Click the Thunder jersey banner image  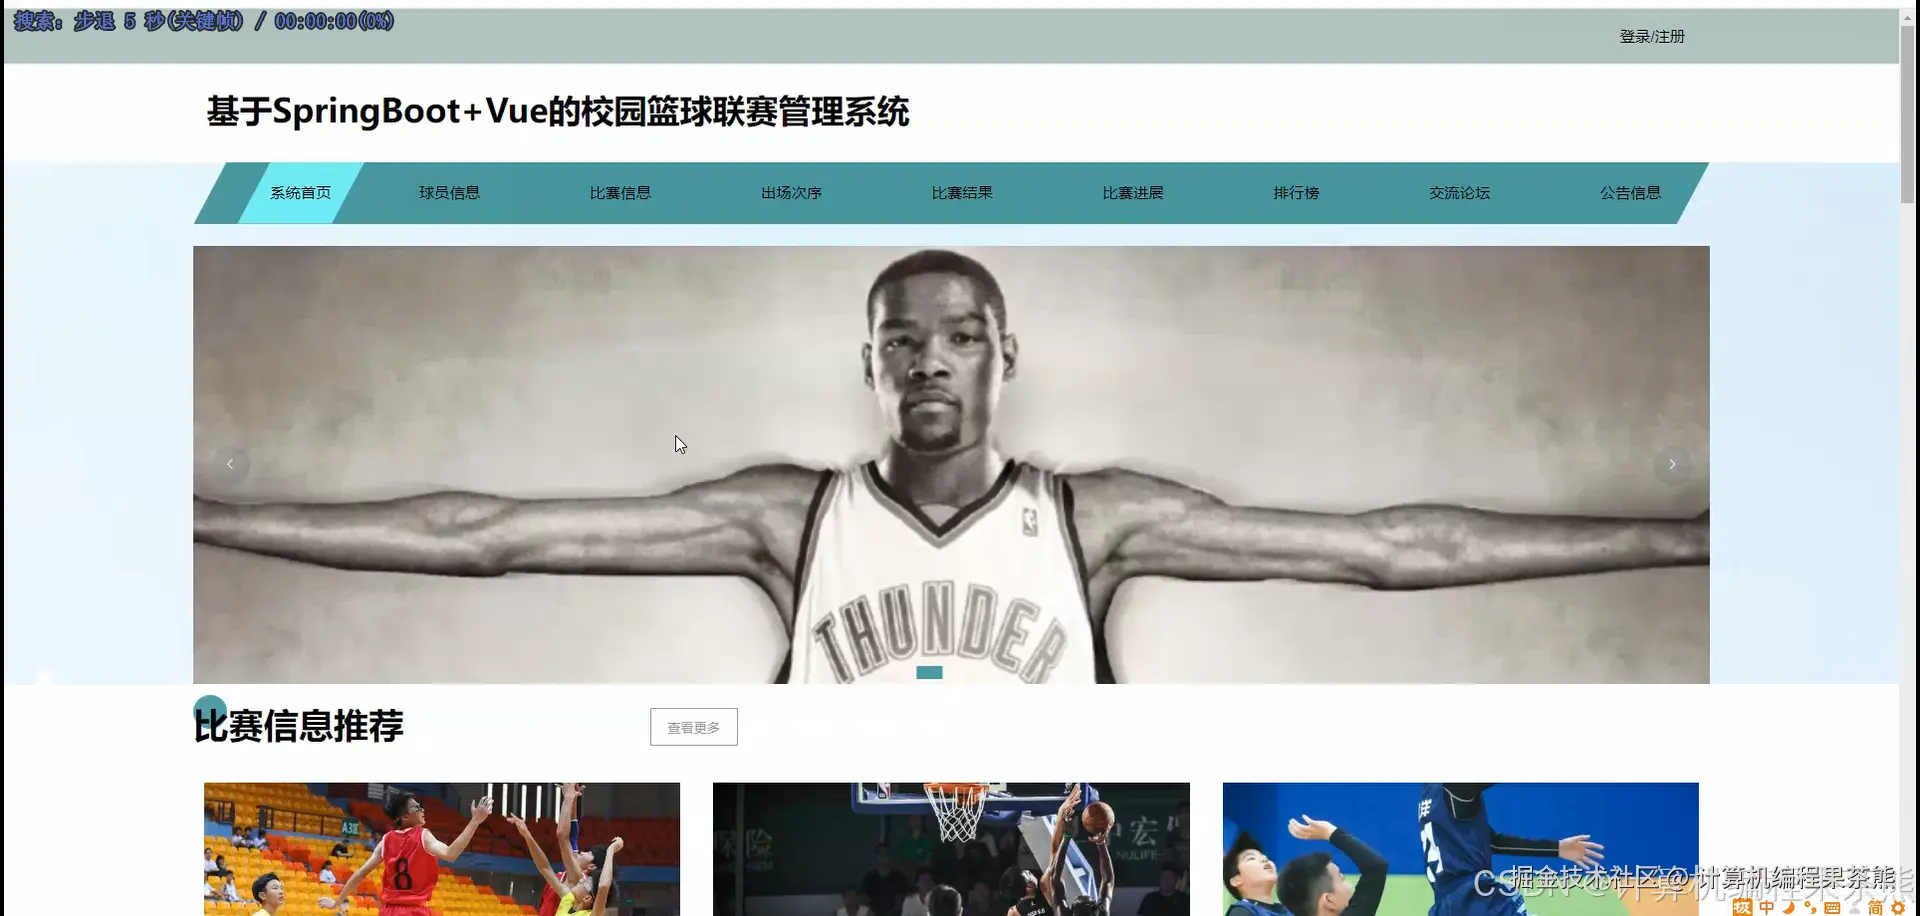(951, 465)
